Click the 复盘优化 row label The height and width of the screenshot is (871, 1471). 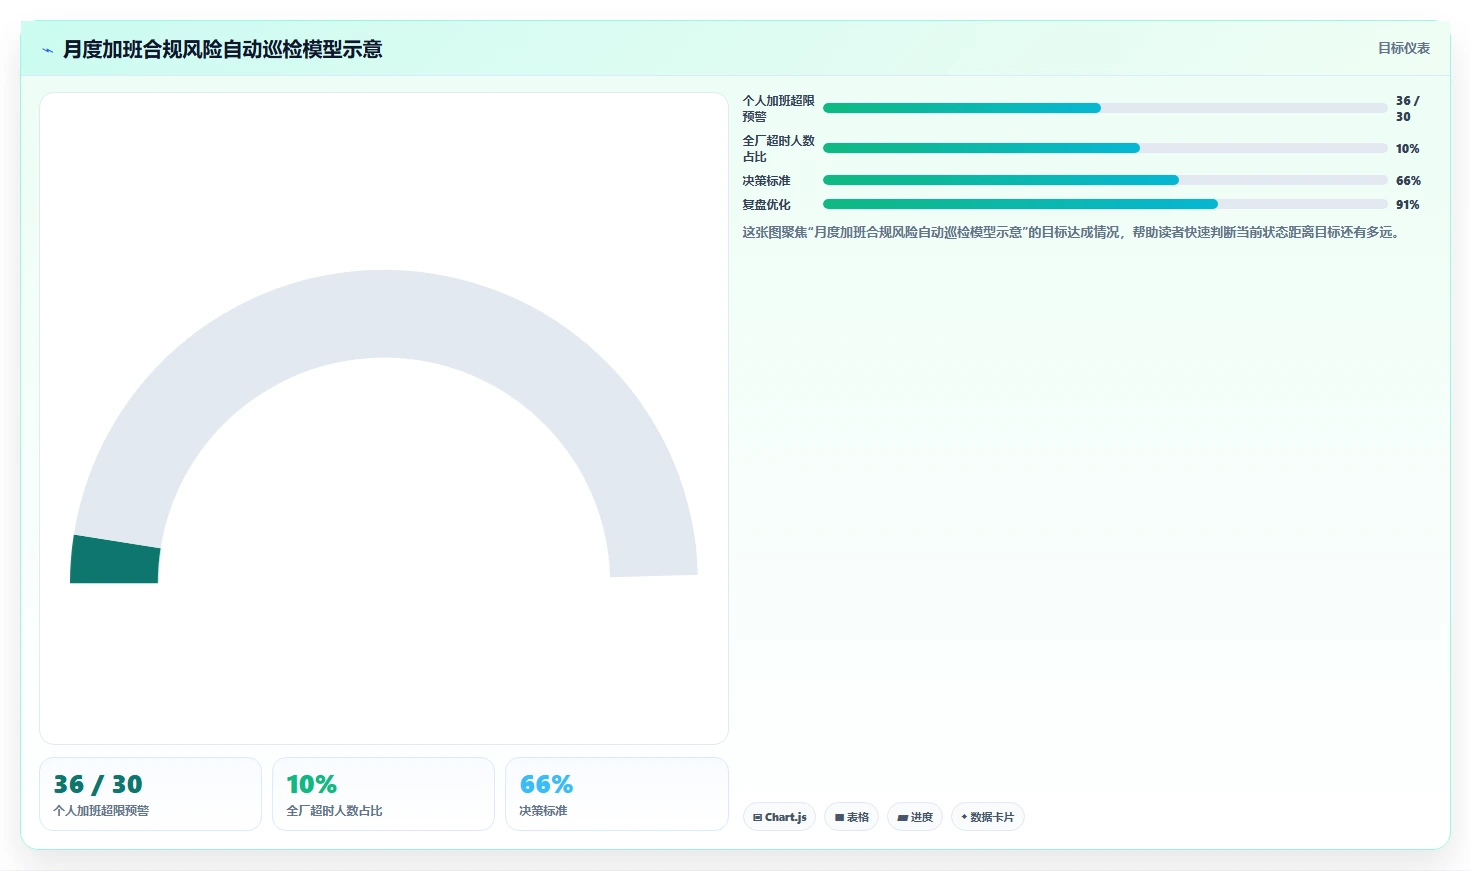click(x=766, y=205)
